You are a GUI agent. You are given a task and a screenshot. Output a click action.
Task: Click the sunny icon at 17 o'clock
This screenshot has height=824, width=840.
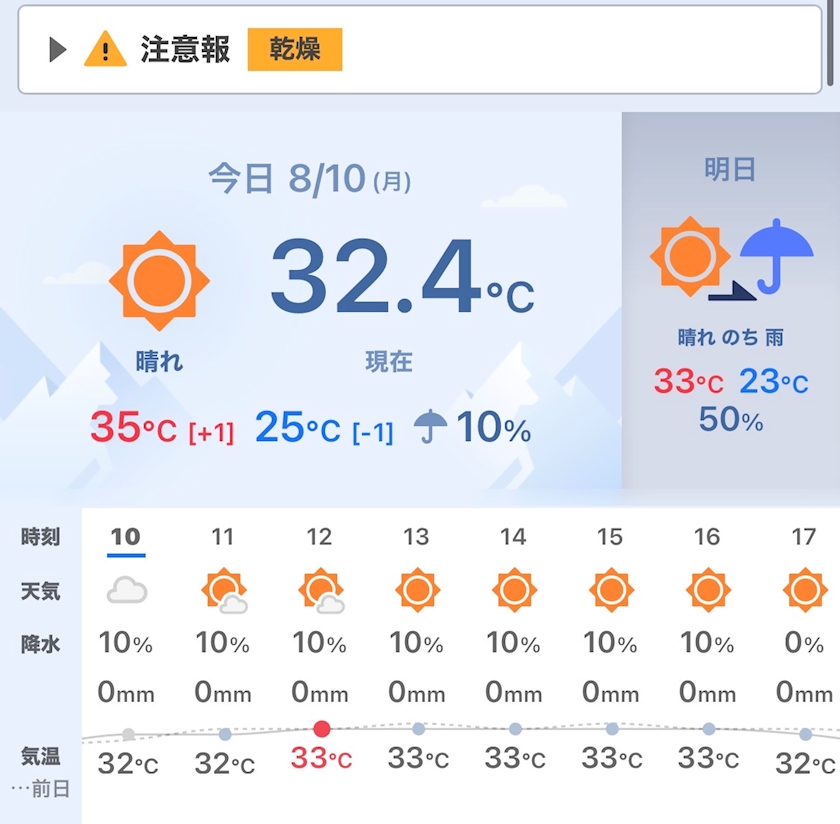pyautogui.click(x=805, y=590)
